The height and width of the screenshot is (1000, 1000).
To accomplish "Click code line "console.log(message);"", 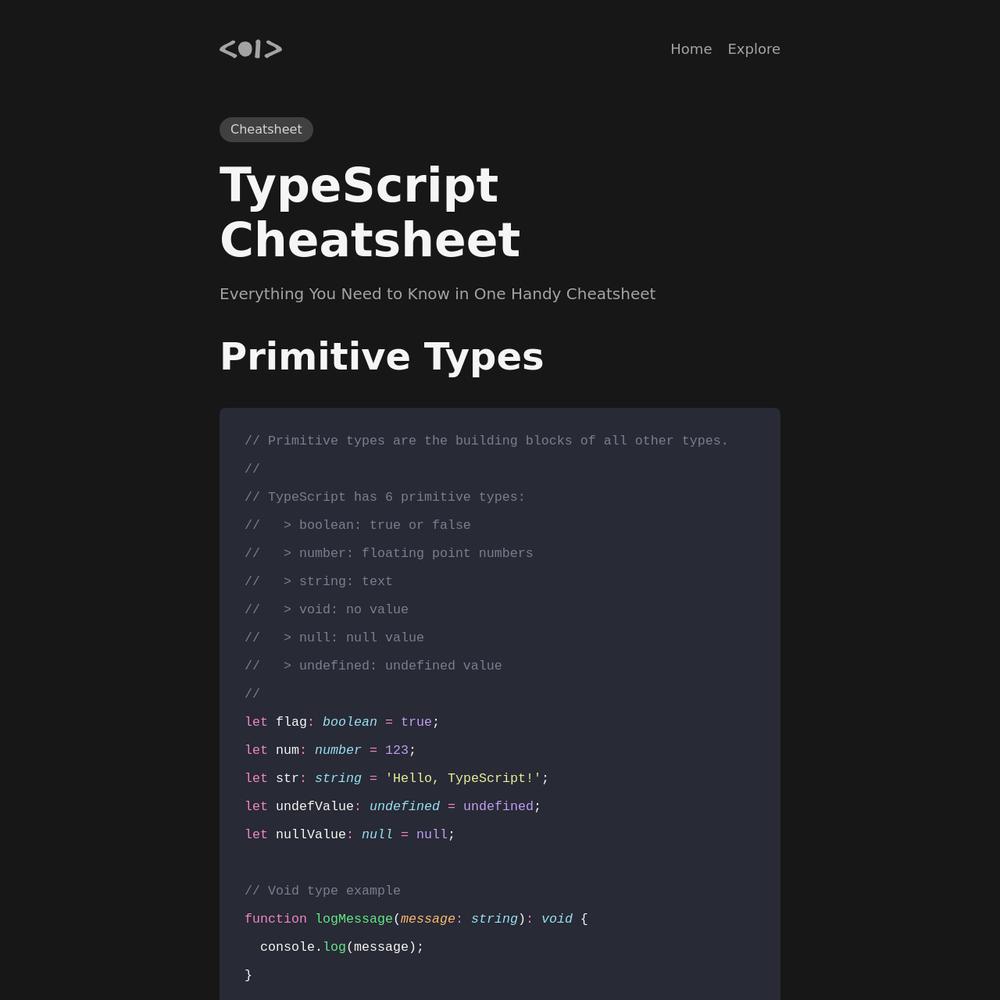I will click(342, 946).
